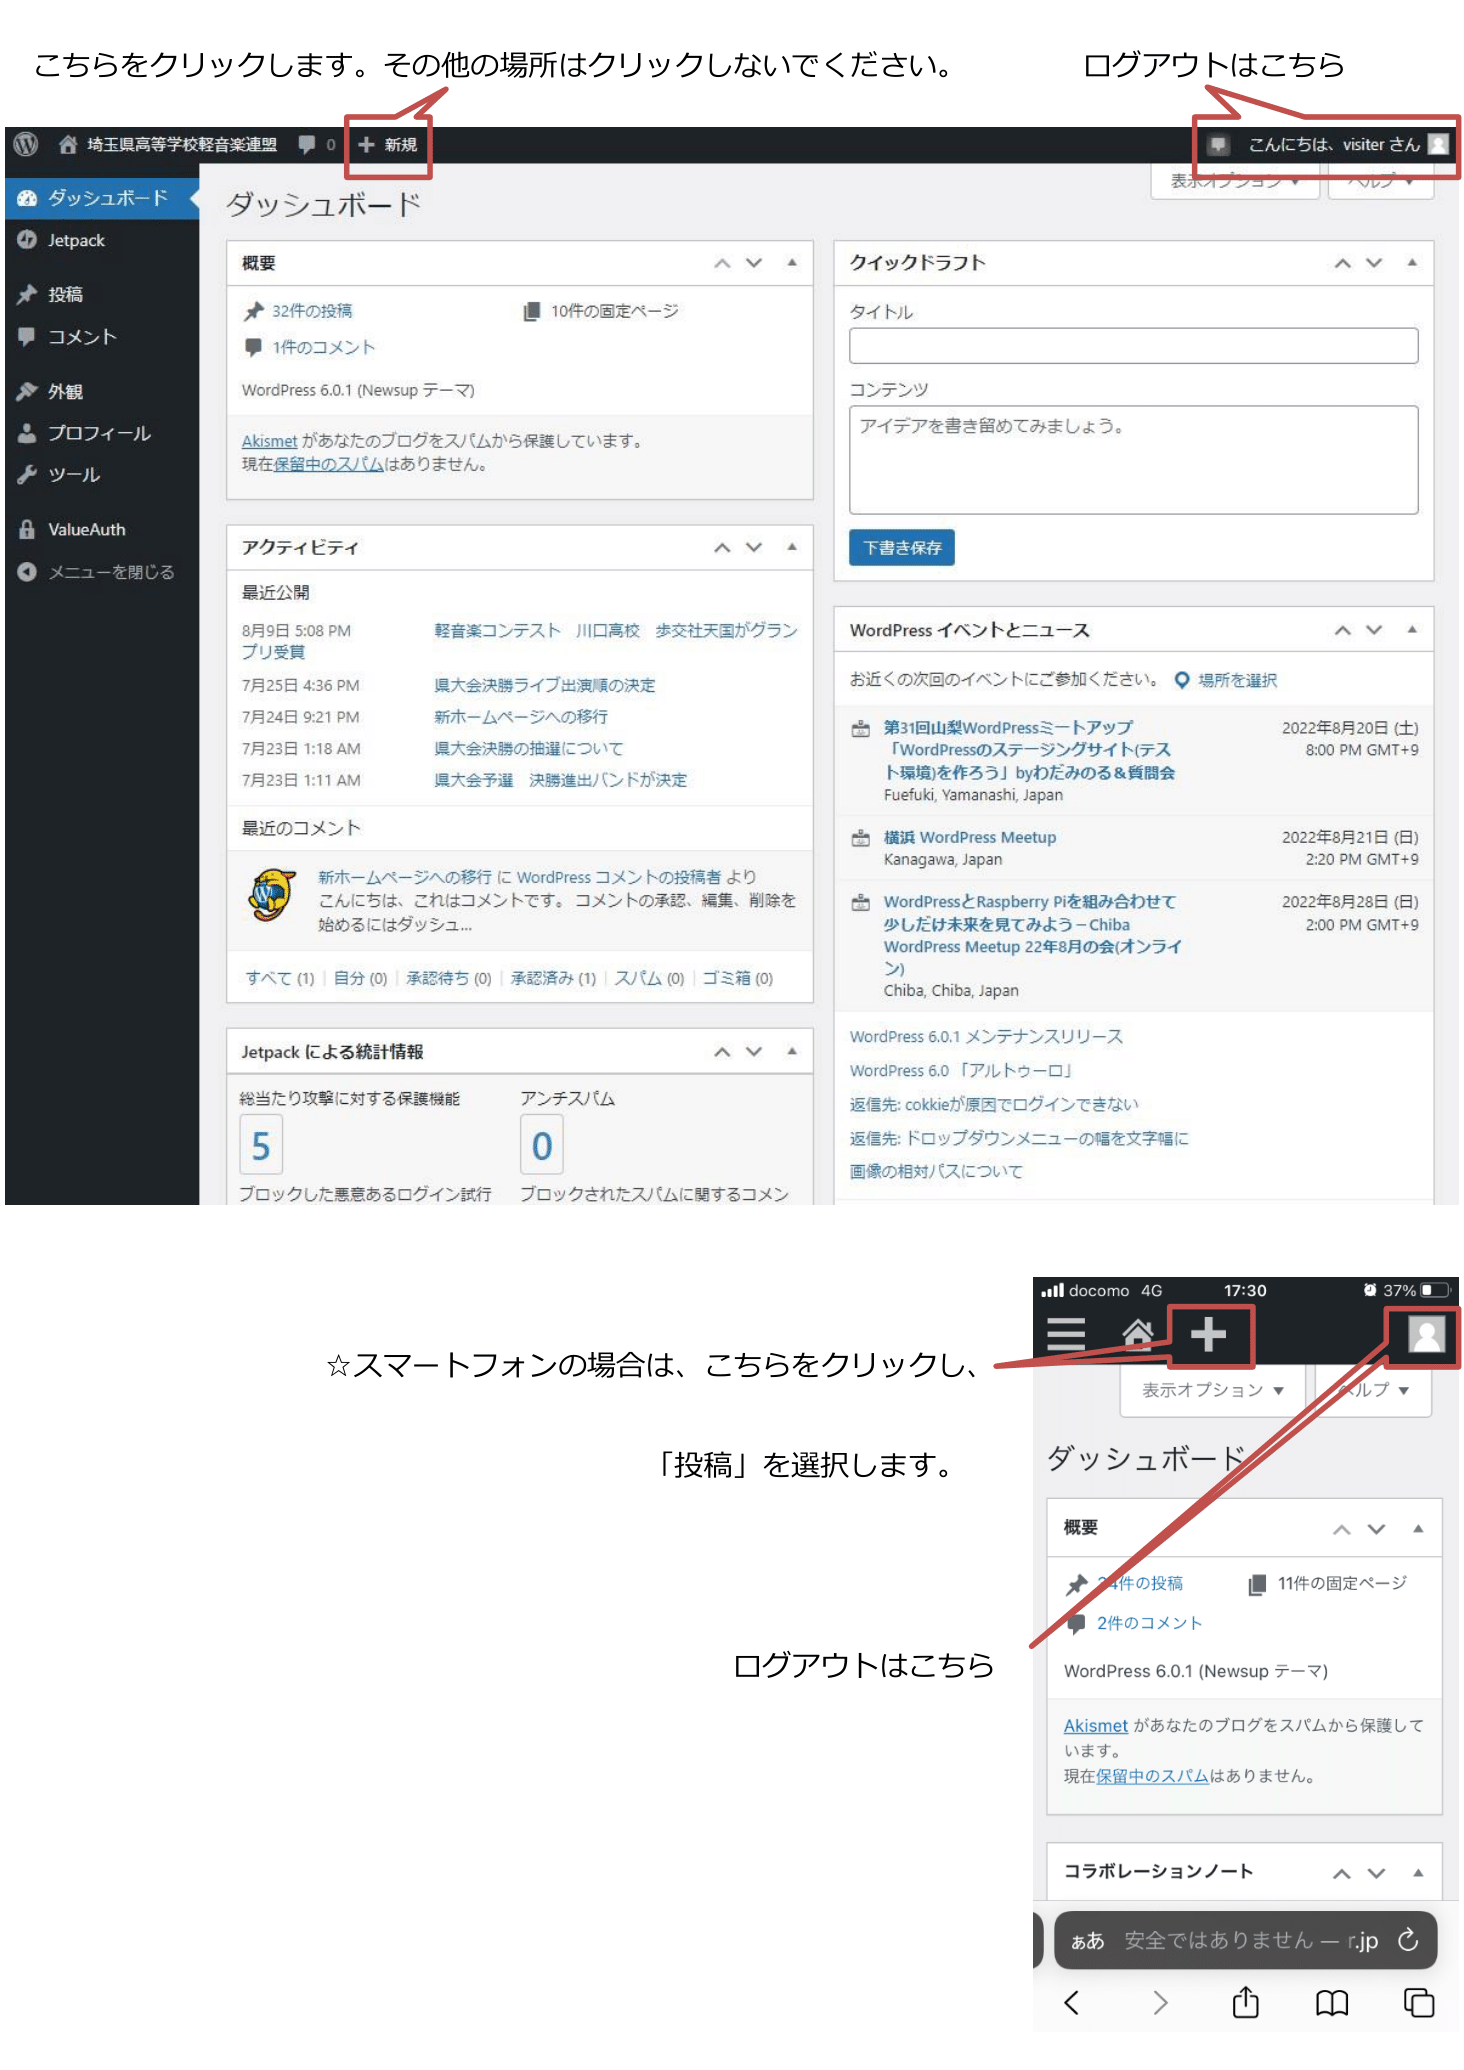Open mobile 表示オプション dropdown
This screenshot has width=1464, height=2070.
point(1213,1390)
